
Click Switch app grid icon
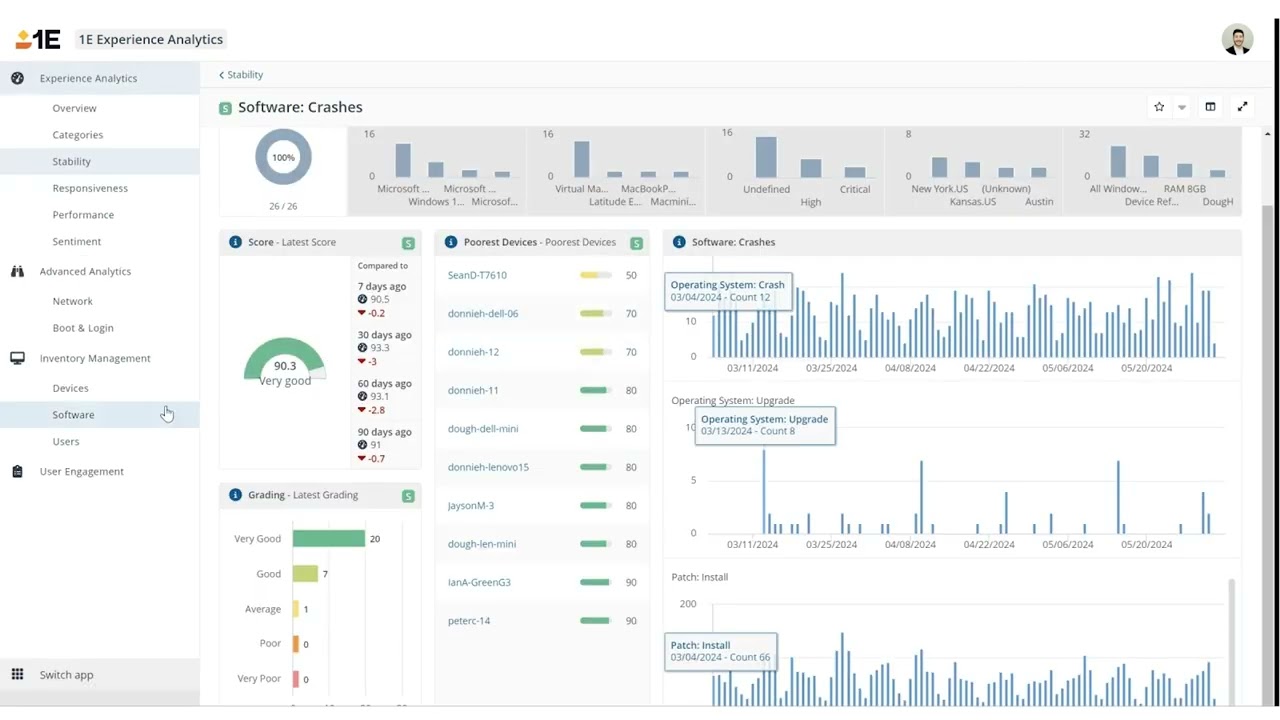(17, 675)
